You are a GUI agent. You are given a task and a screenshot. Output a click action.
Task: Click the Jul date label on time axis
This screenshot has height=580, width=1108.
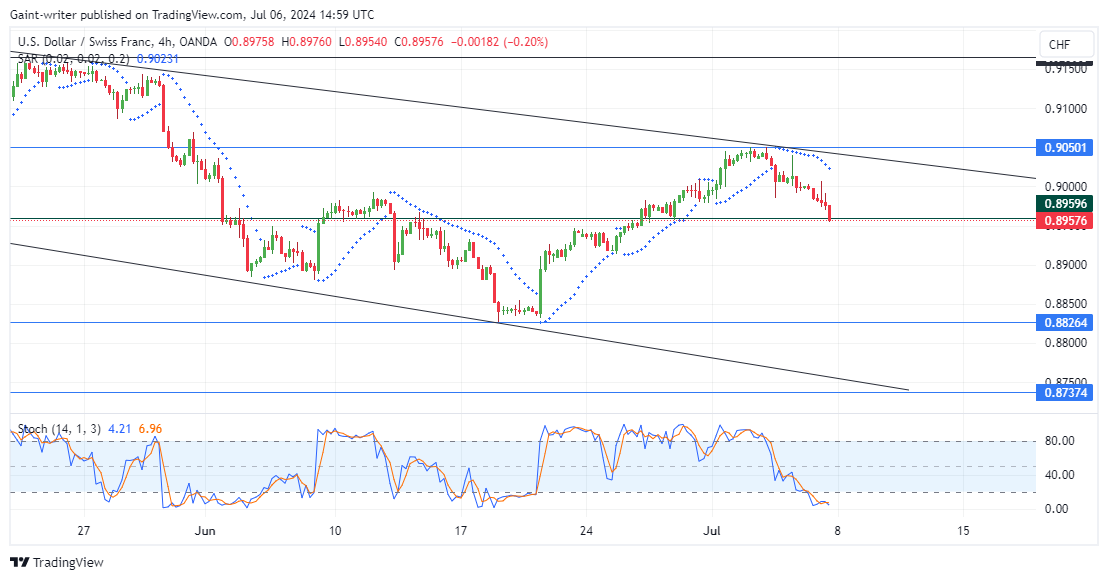tap(712, 531)
